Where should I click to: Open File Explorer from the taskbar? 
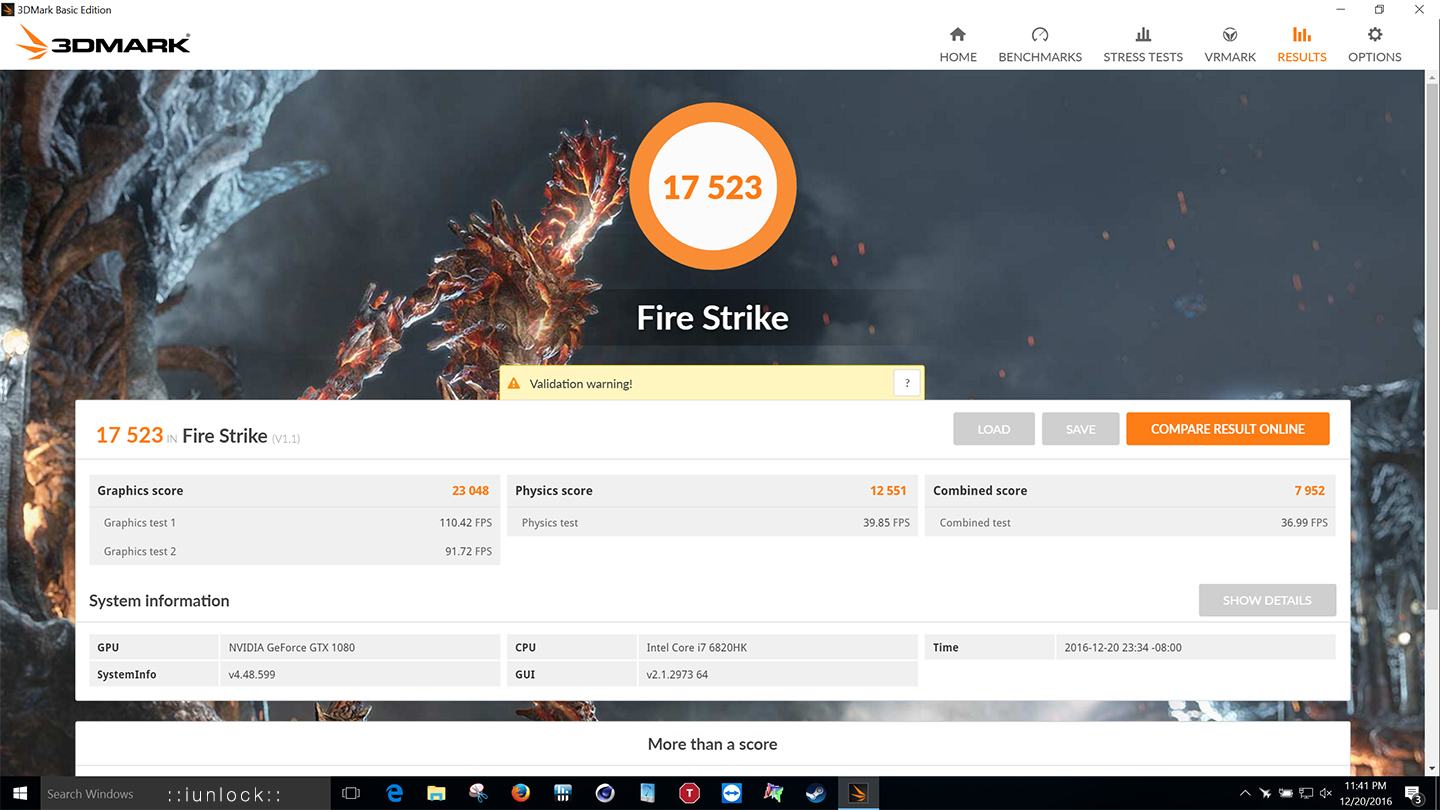(436, 794)
